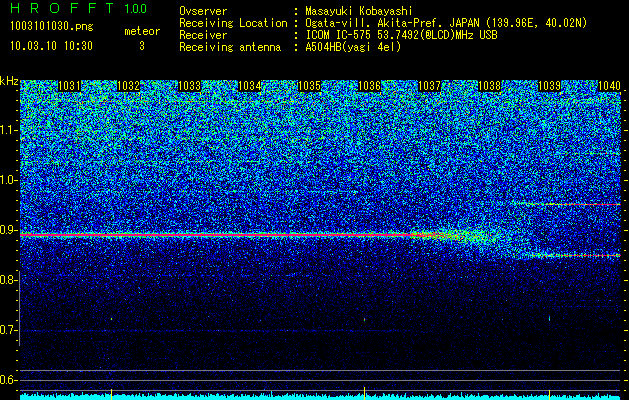
Task: Click the yellow meteor tick below 1036
Action: click(x=364, y=392)
